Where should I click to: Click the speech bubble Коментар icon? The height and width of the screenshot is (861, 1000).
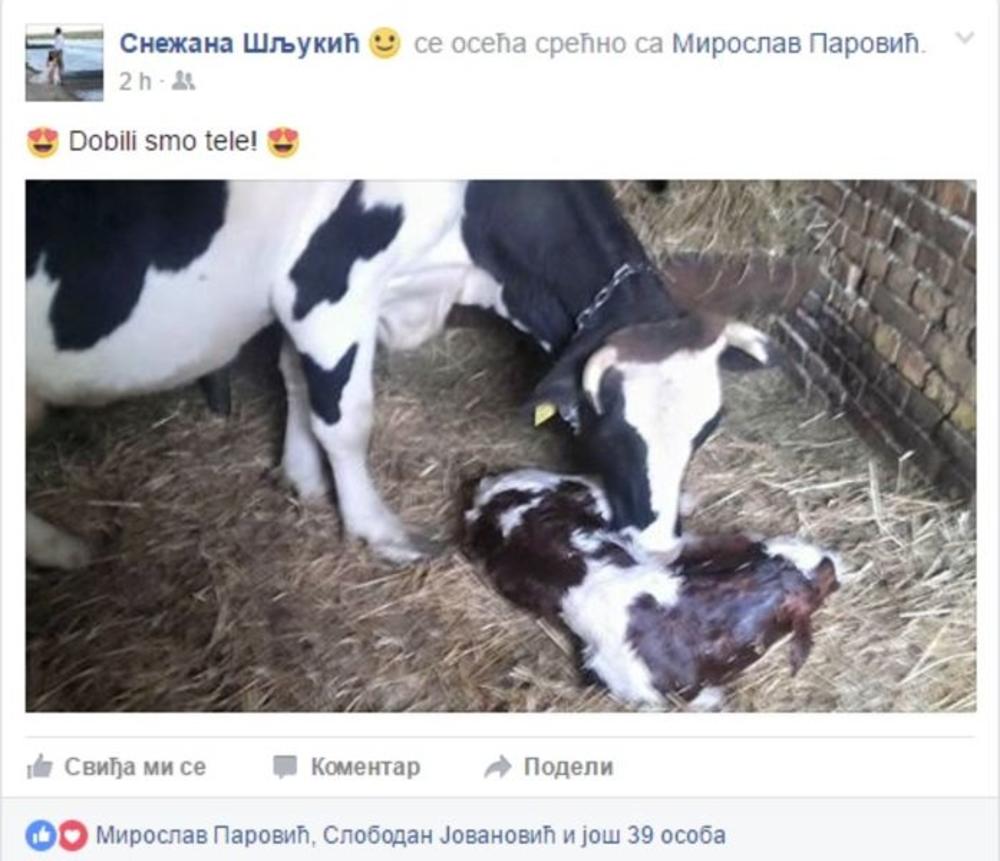tap(284, 767)
